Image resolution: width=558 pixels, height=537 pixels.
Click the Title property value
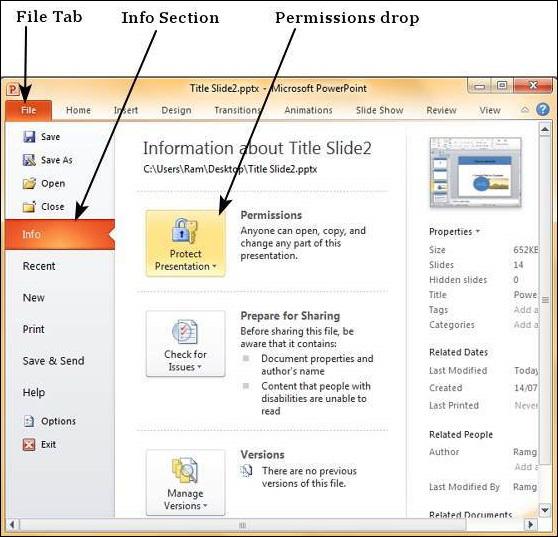click(x=526, y=295)
